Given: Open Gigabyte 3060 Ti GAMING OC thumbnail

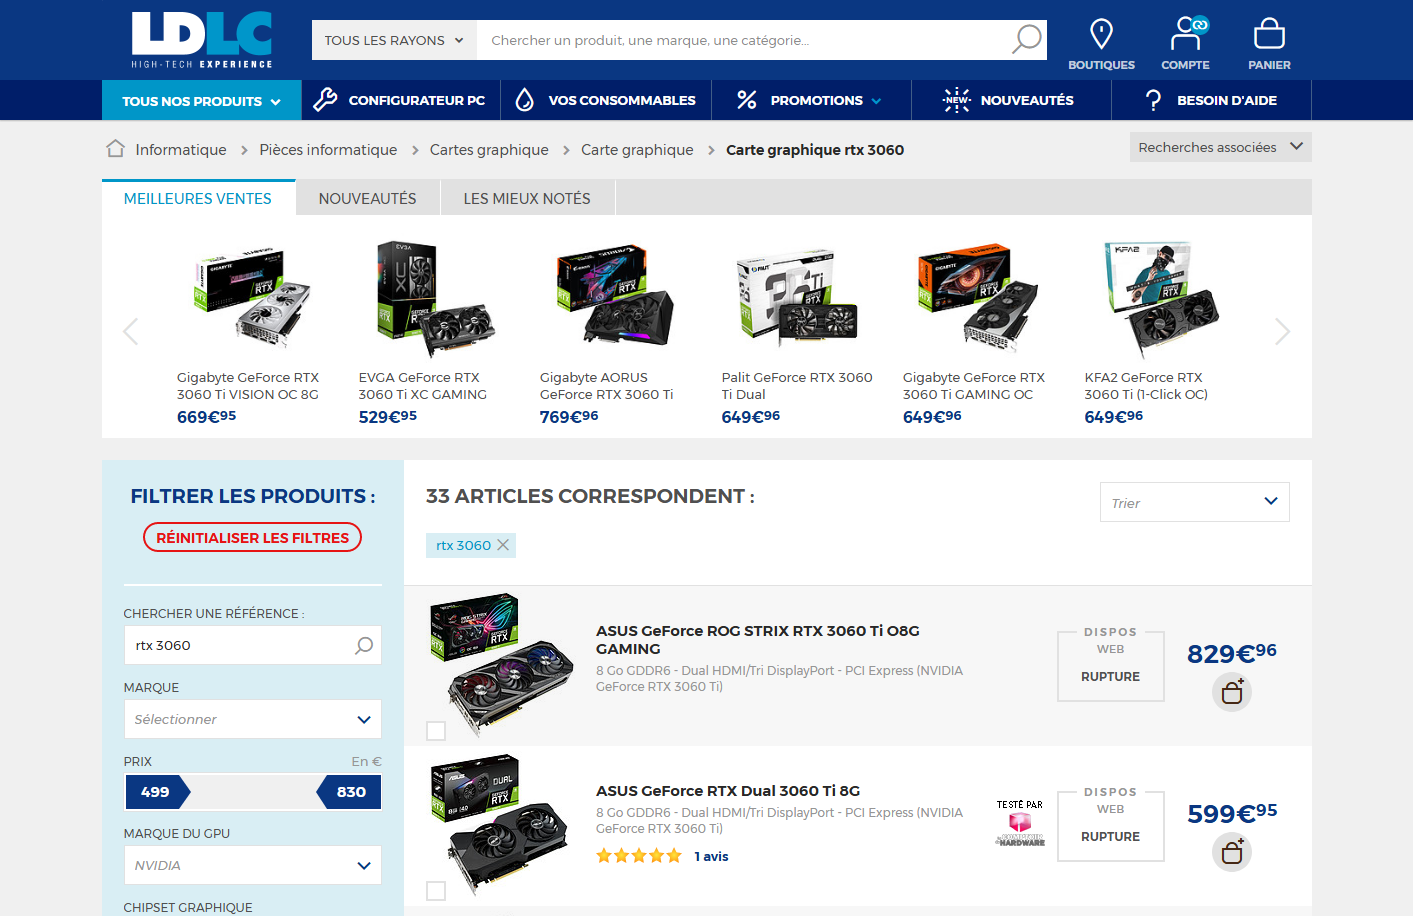Looking at the screenshot, I should (978, 298).
